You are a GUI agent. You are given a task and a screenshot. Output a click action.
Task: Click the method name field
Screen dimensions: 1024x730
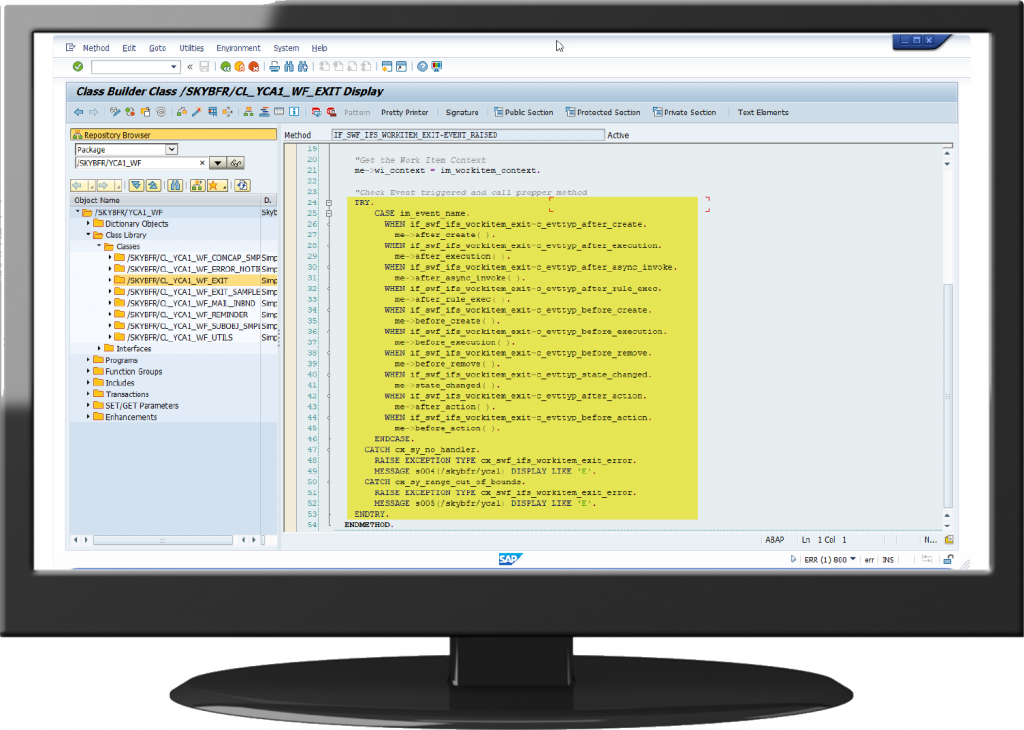pos(468,135)
